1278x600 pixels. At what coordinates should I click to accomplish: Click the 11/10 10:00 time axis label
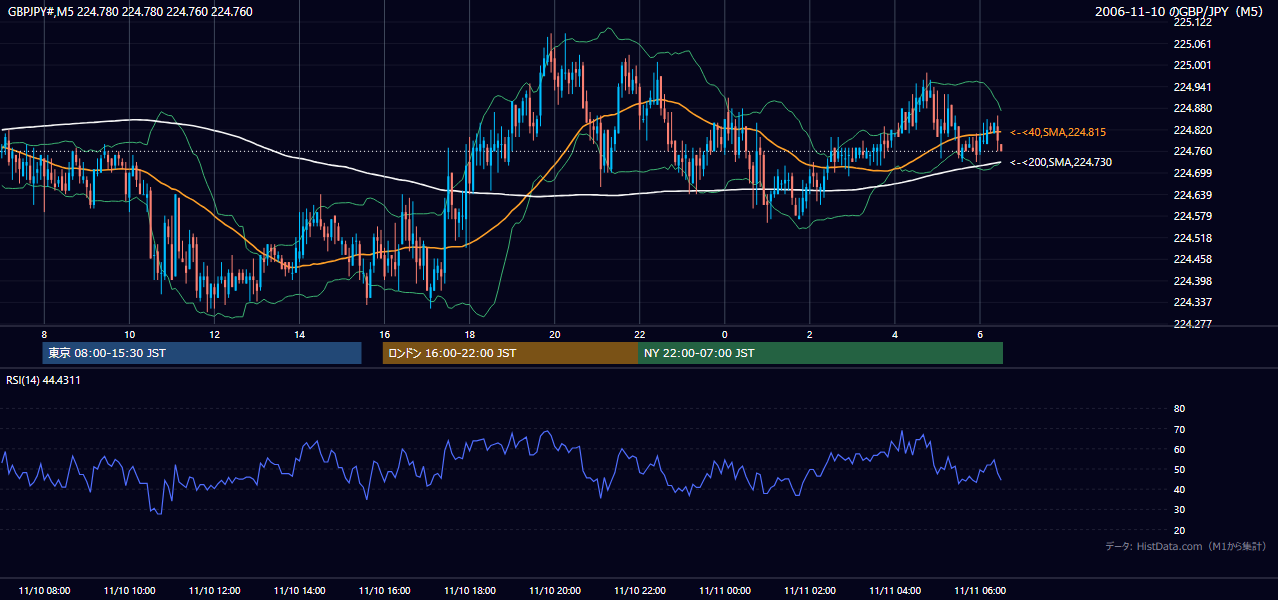click(129, 591)
